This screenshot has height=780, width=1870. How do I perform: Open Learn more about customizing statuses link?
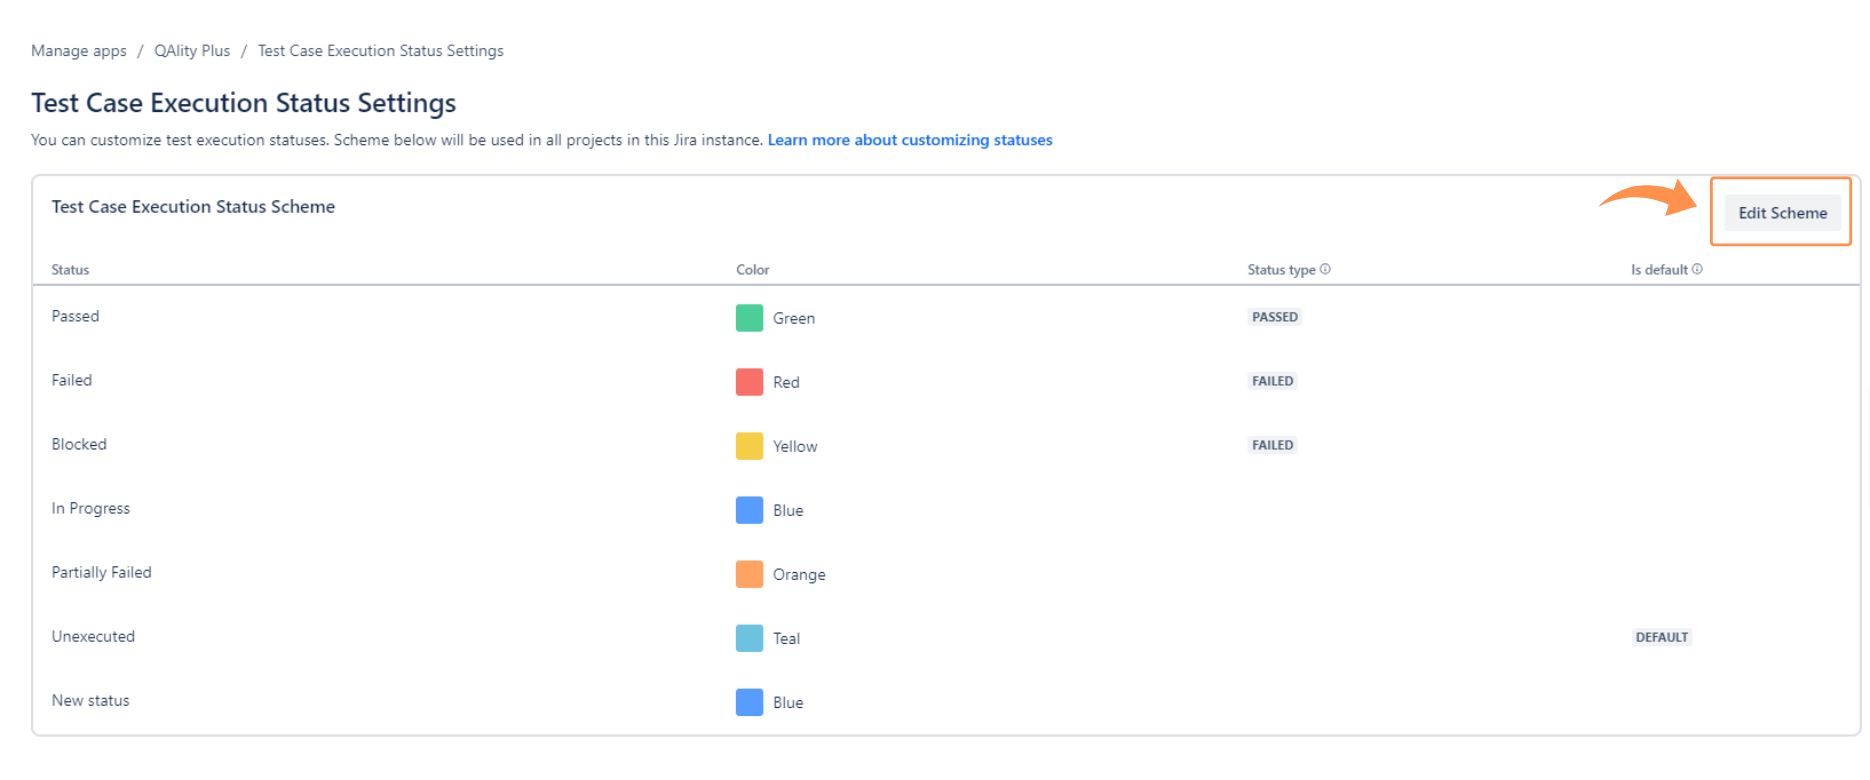pyautogui.click(x=910, y=140)
